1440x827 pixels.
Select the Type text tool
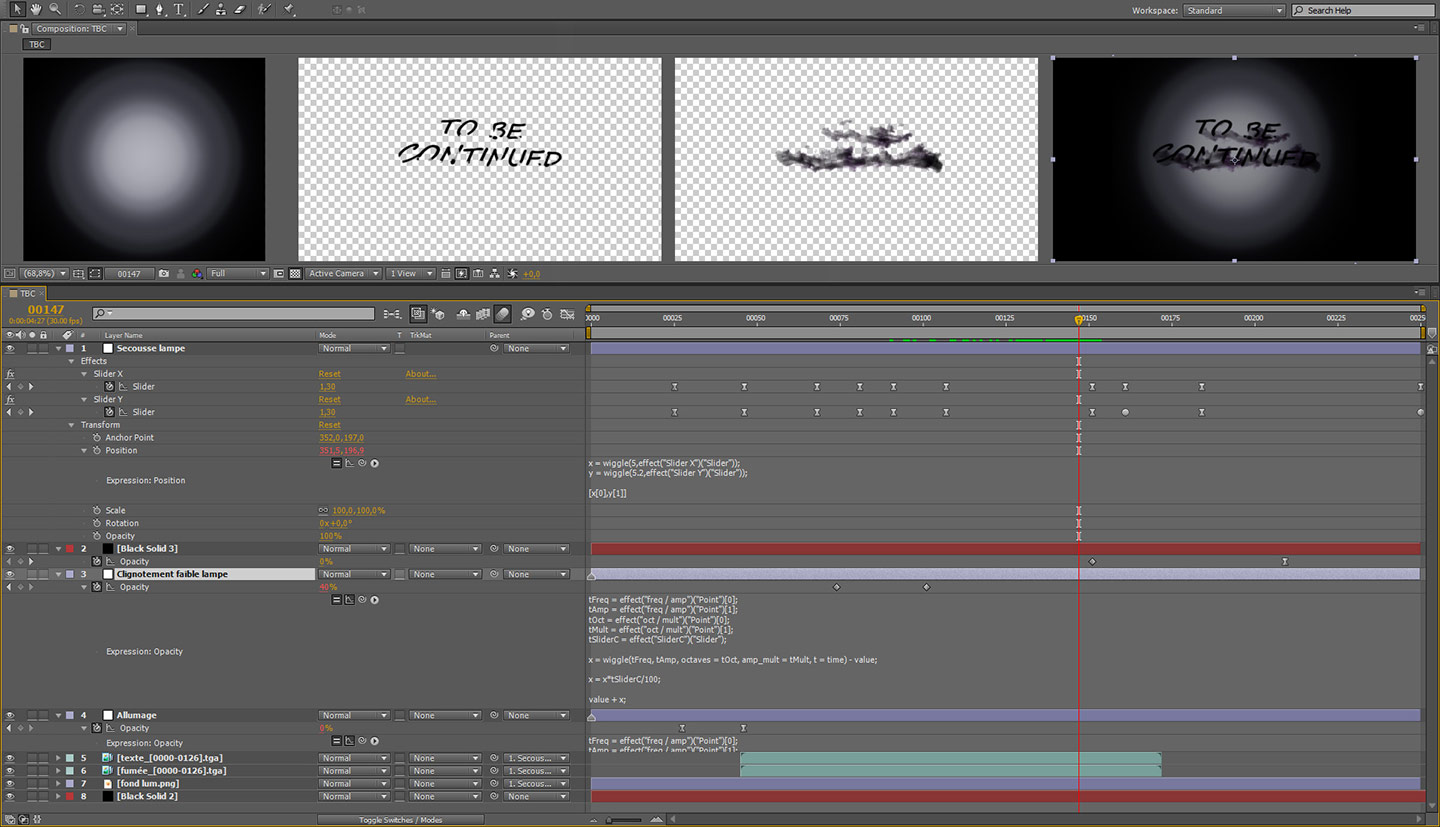(179, 9)
